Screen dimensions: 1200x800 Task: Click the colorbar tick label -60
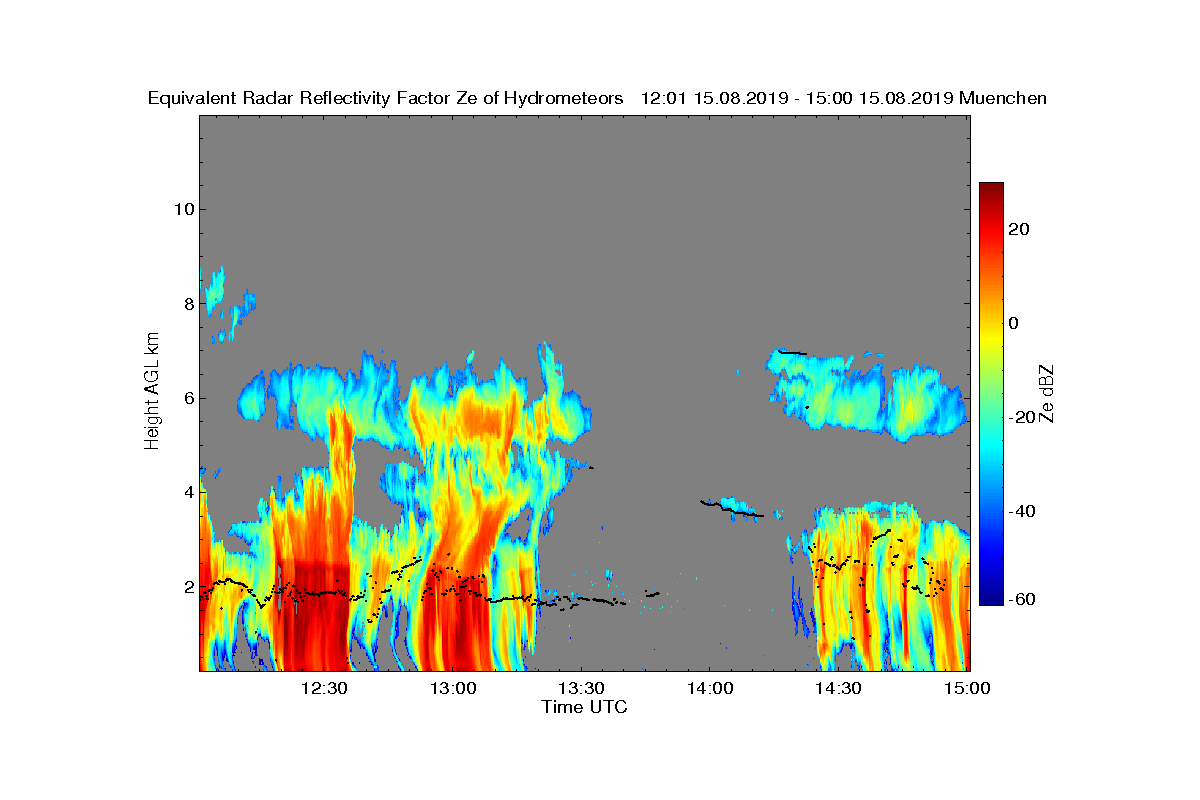1020,599
